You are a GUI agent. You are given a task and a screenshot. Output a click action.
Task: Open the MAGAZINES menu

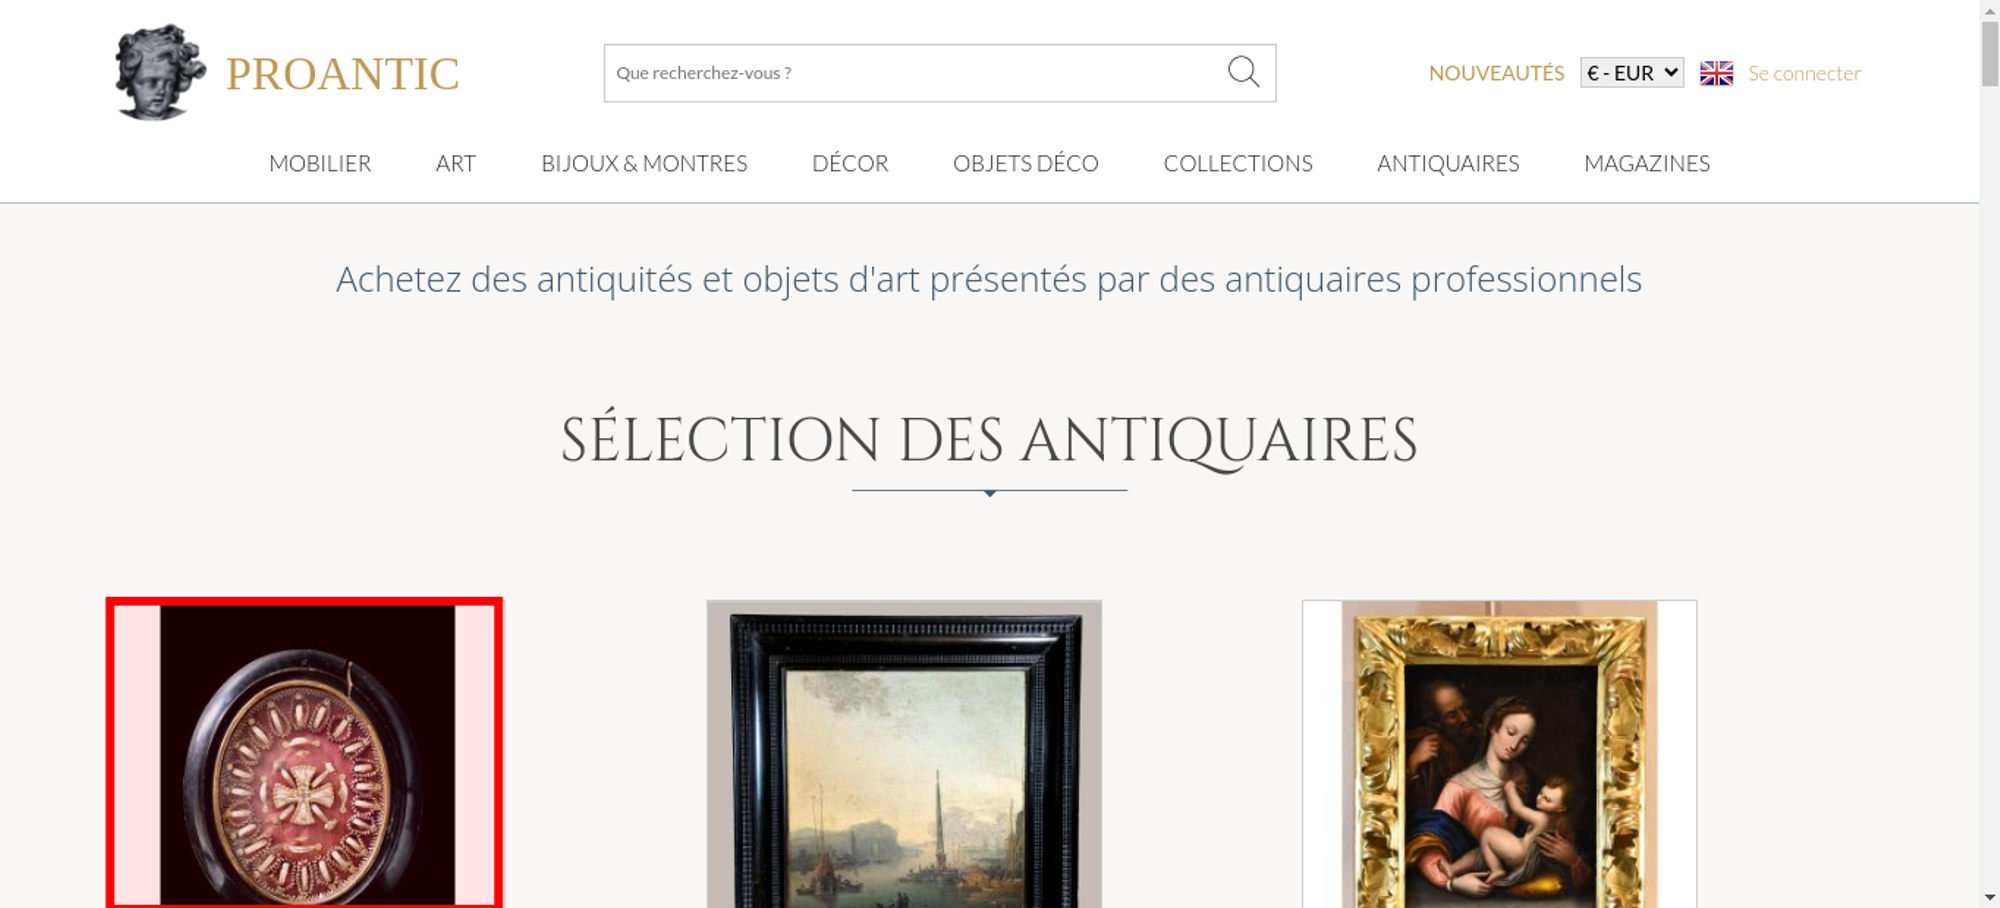[x=1647, y=163]
